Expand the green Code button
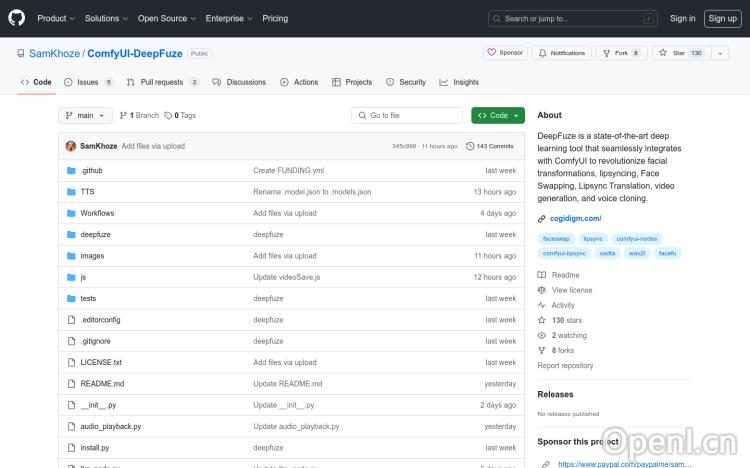This screenshot has width=750, height=468. pyautogui.click(x=497, y=115)
